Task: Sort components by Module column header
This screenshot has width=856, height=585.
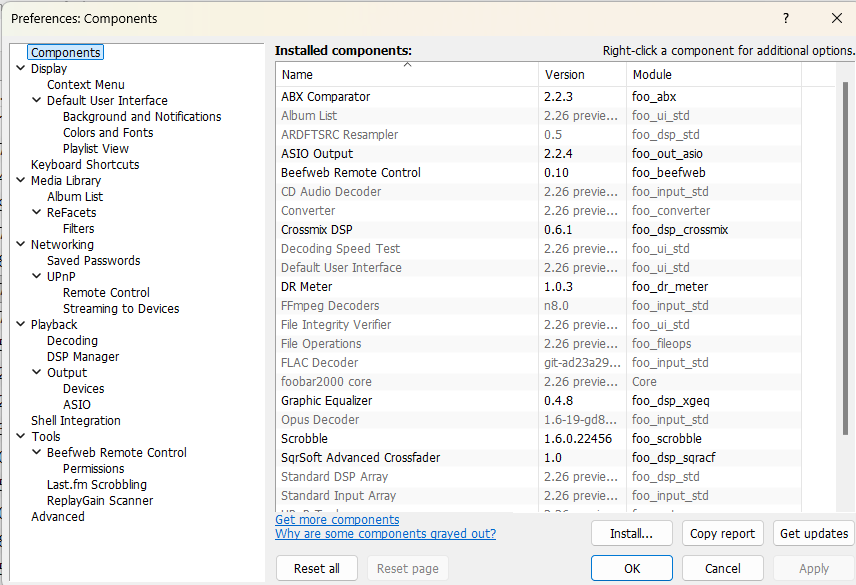Action: coord(714,74)
